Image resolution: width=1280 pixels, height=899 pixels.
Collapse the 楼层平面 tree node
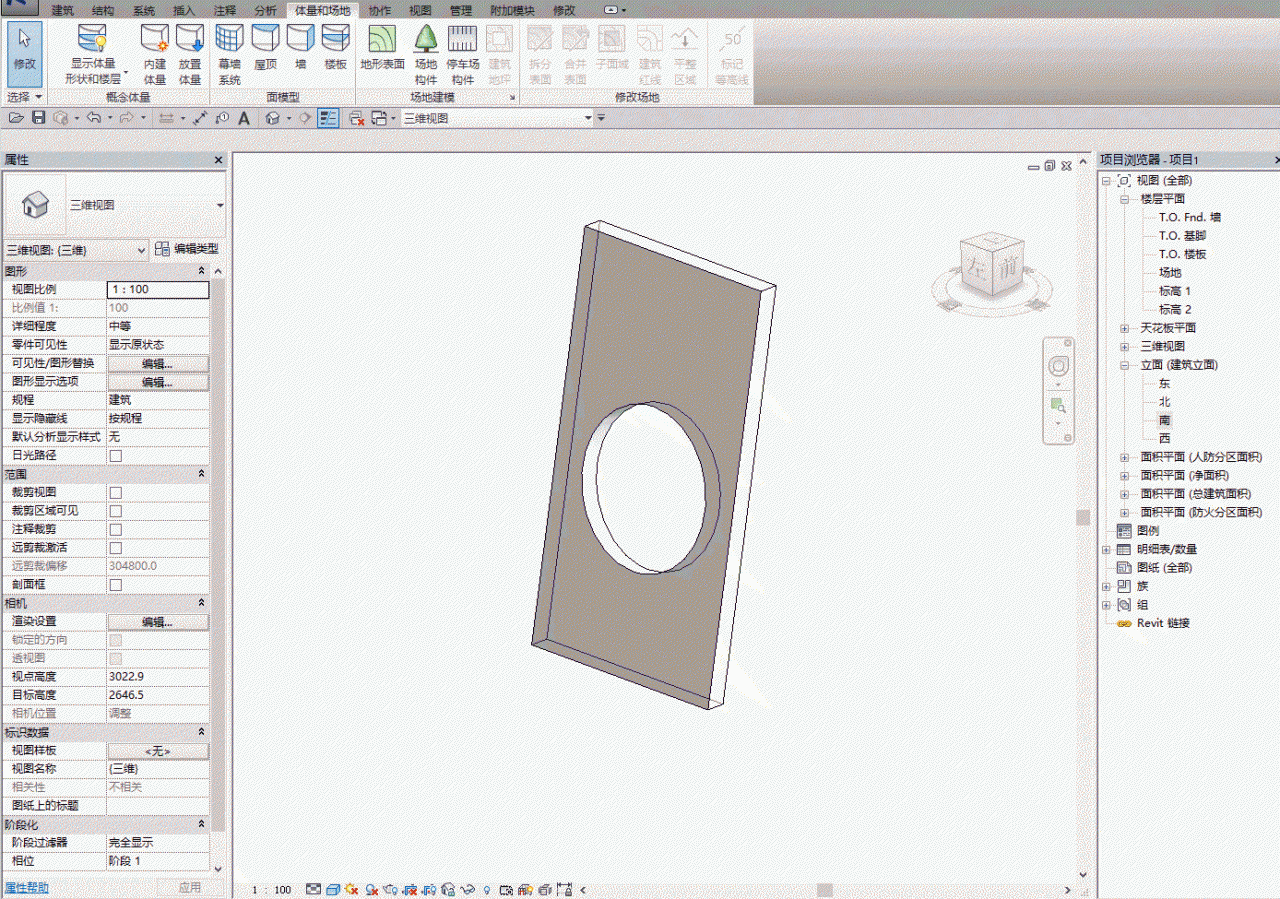1124,199
